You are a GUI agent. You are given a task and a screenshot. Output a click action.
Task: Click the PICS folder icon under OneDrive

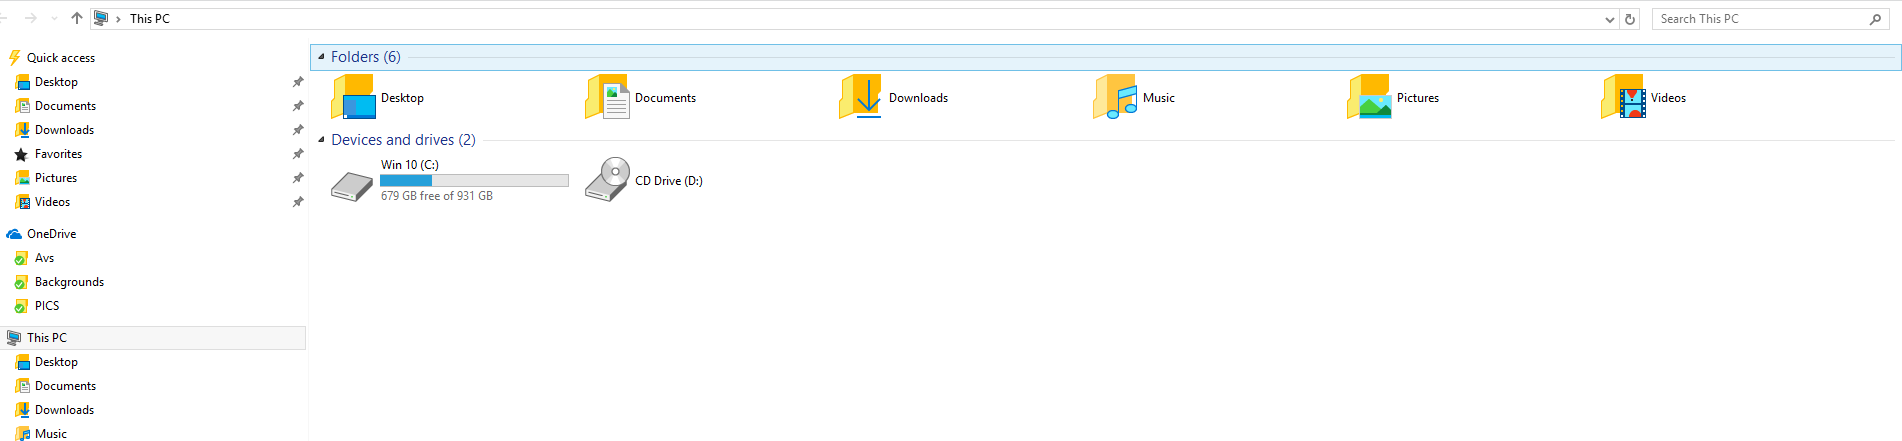[21, 306]
